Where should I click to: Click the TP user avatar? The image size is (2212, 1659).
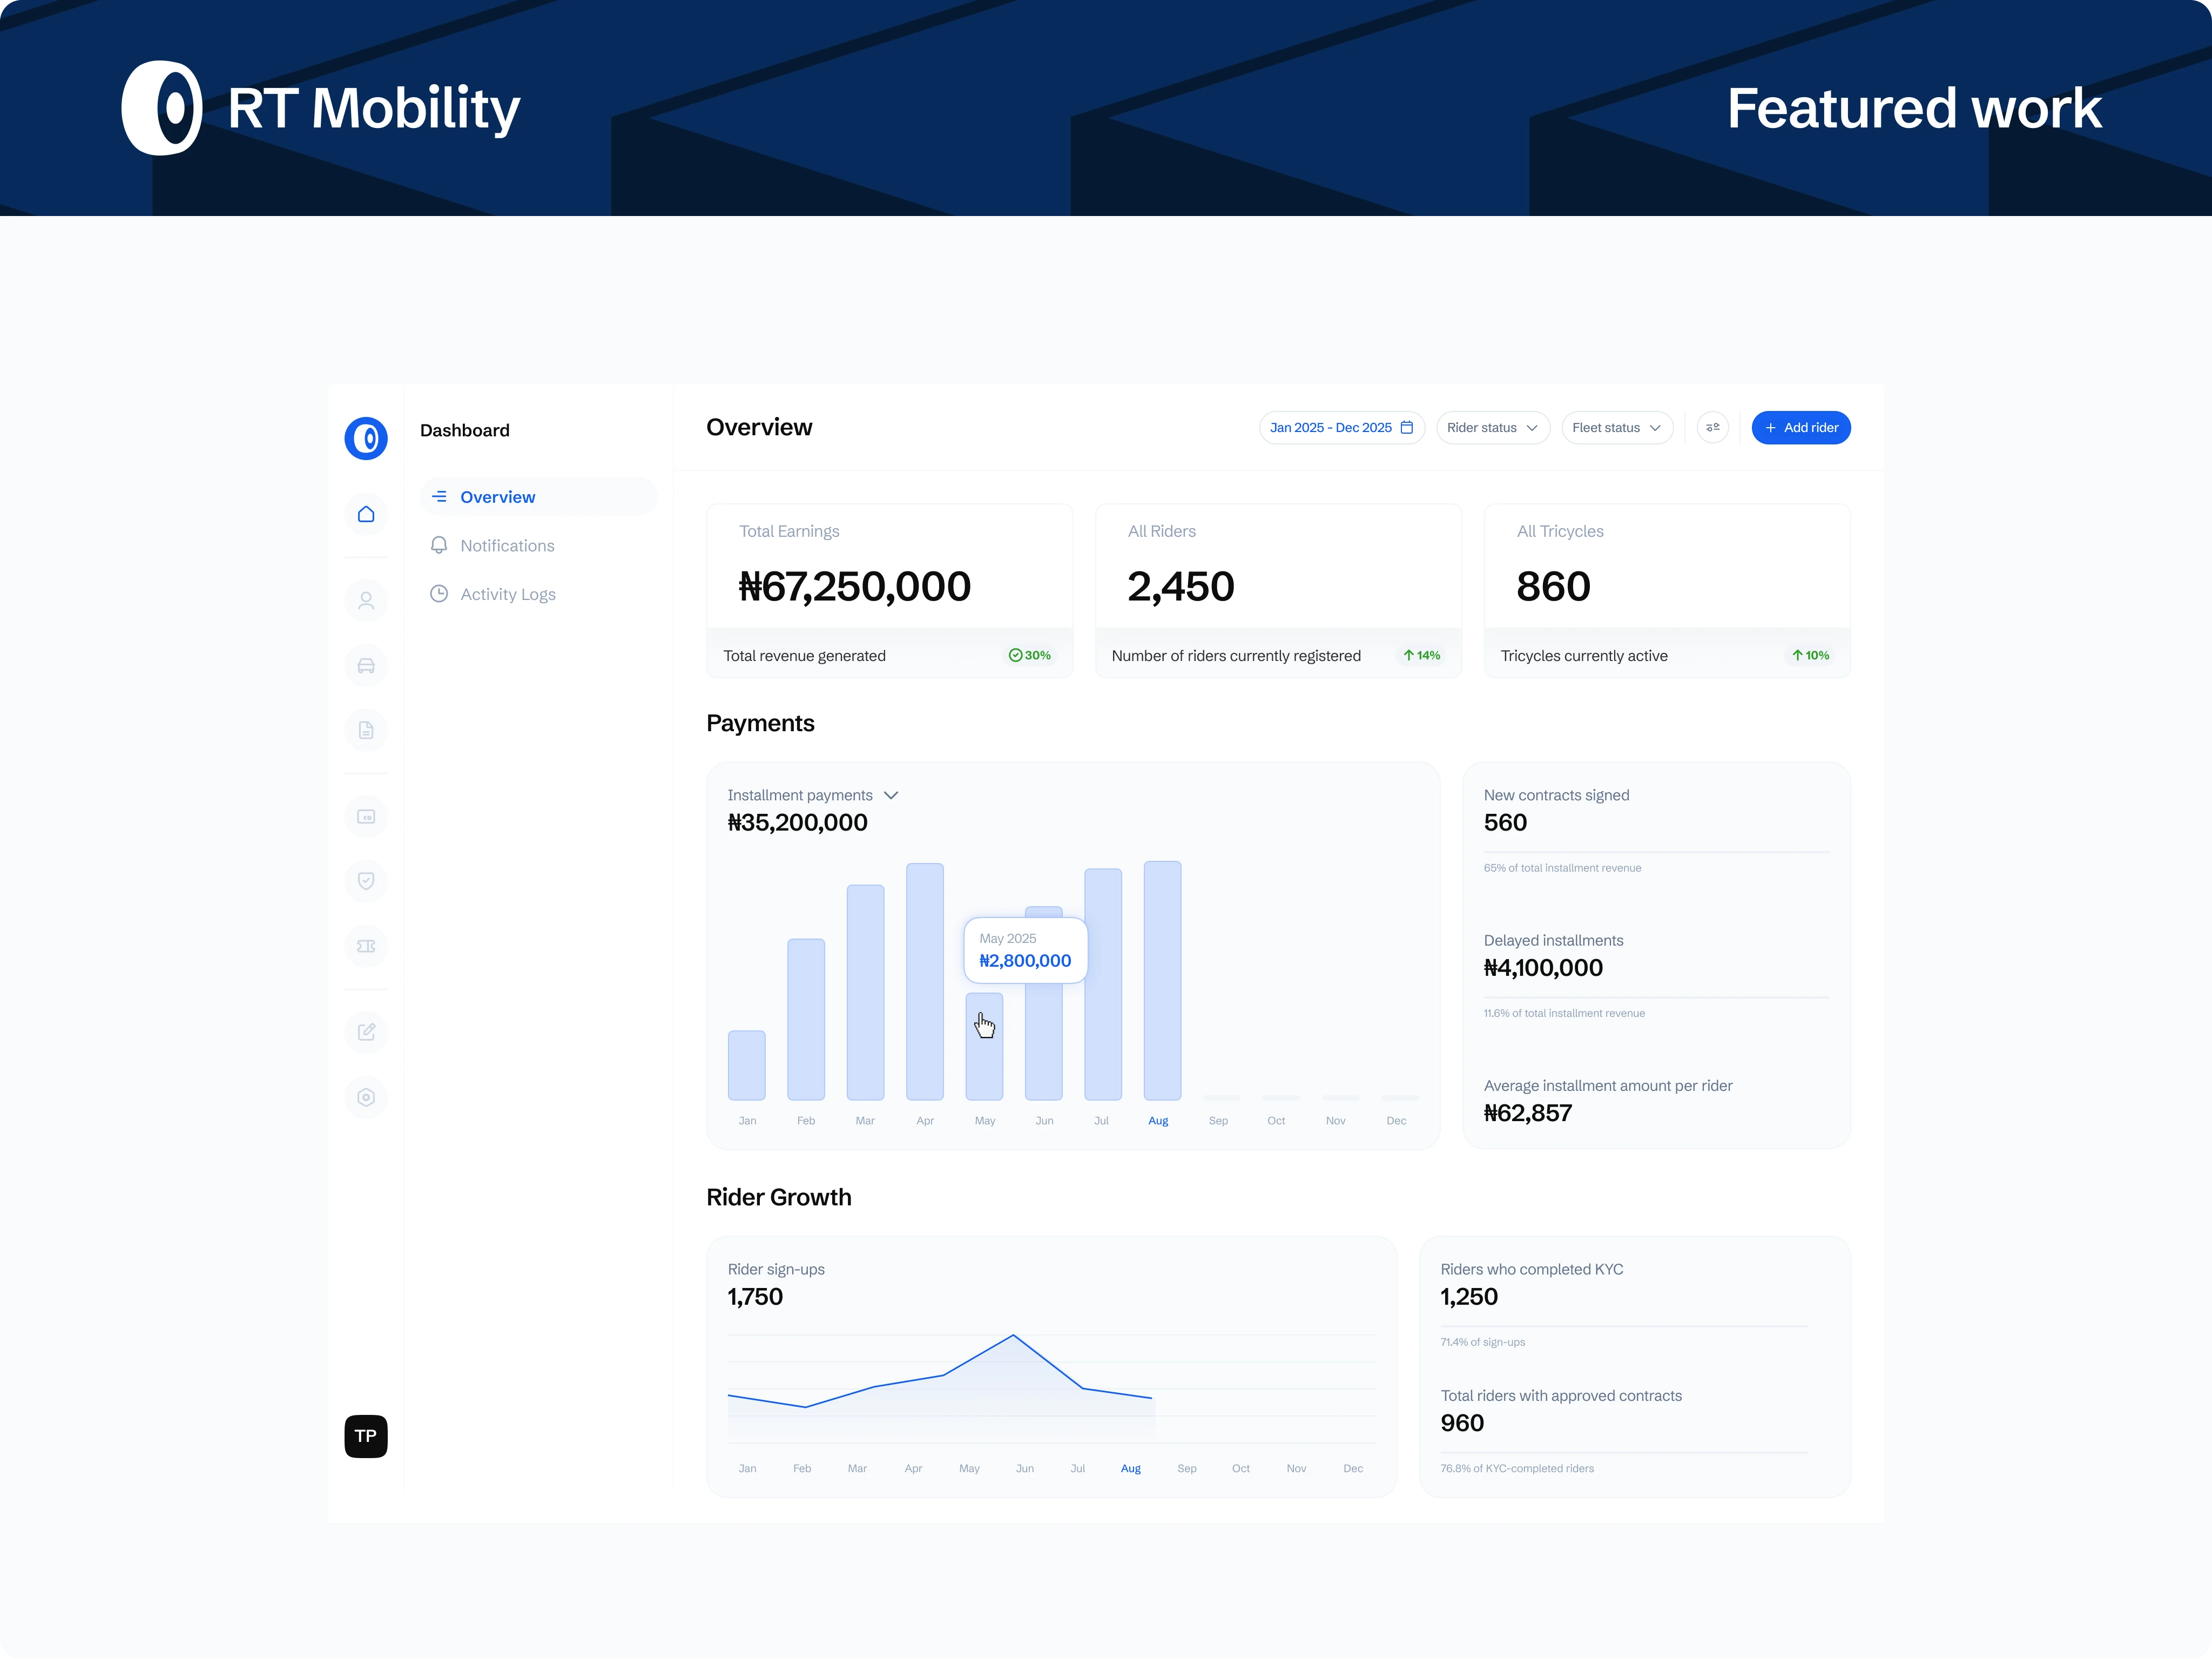(x=366, y=1436)
